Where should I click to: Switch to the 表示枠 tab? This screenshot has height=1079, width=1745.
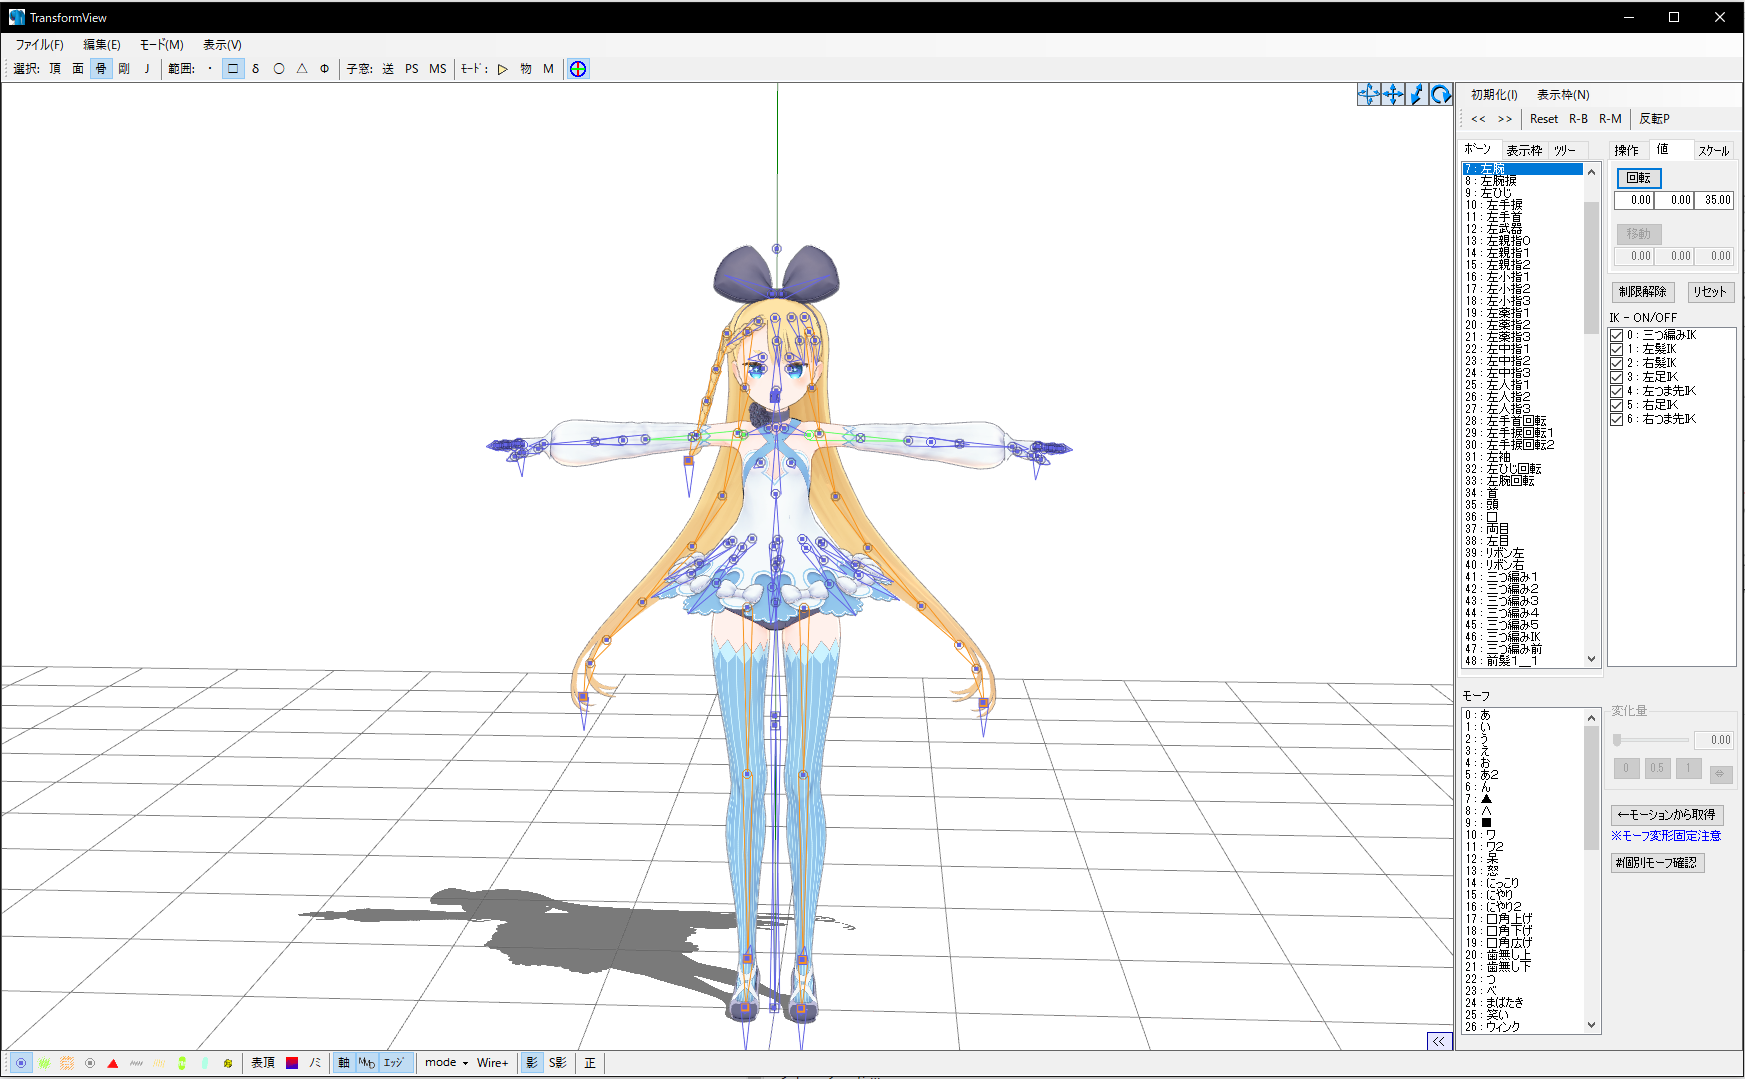[1524, 151]
